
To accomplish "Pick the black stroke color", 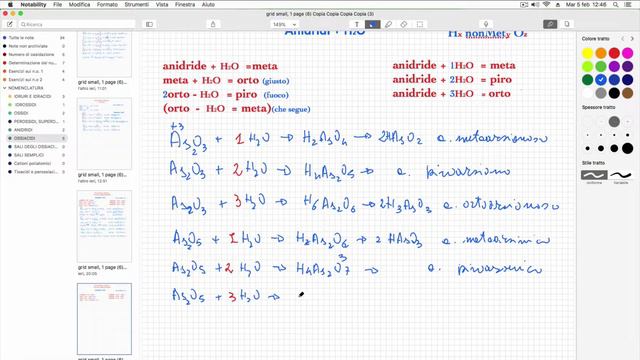I will click(614, 93).
